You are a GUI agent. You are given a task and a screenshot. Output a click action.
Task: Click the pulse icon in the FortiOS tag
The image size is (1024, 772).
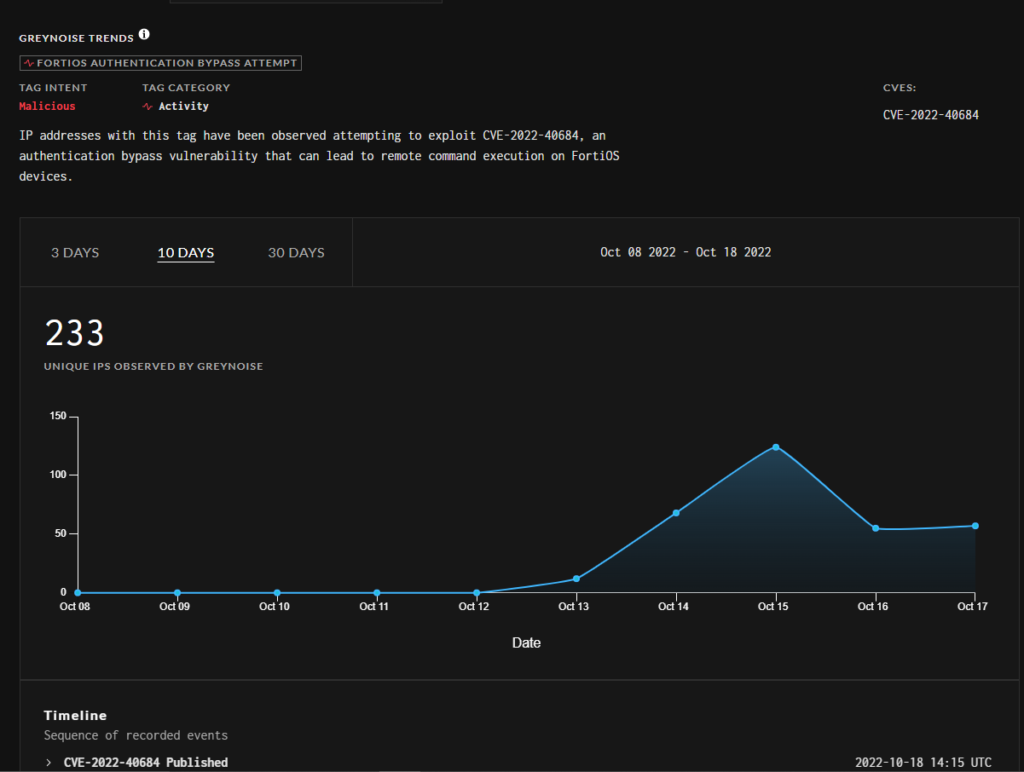[29, 63]
